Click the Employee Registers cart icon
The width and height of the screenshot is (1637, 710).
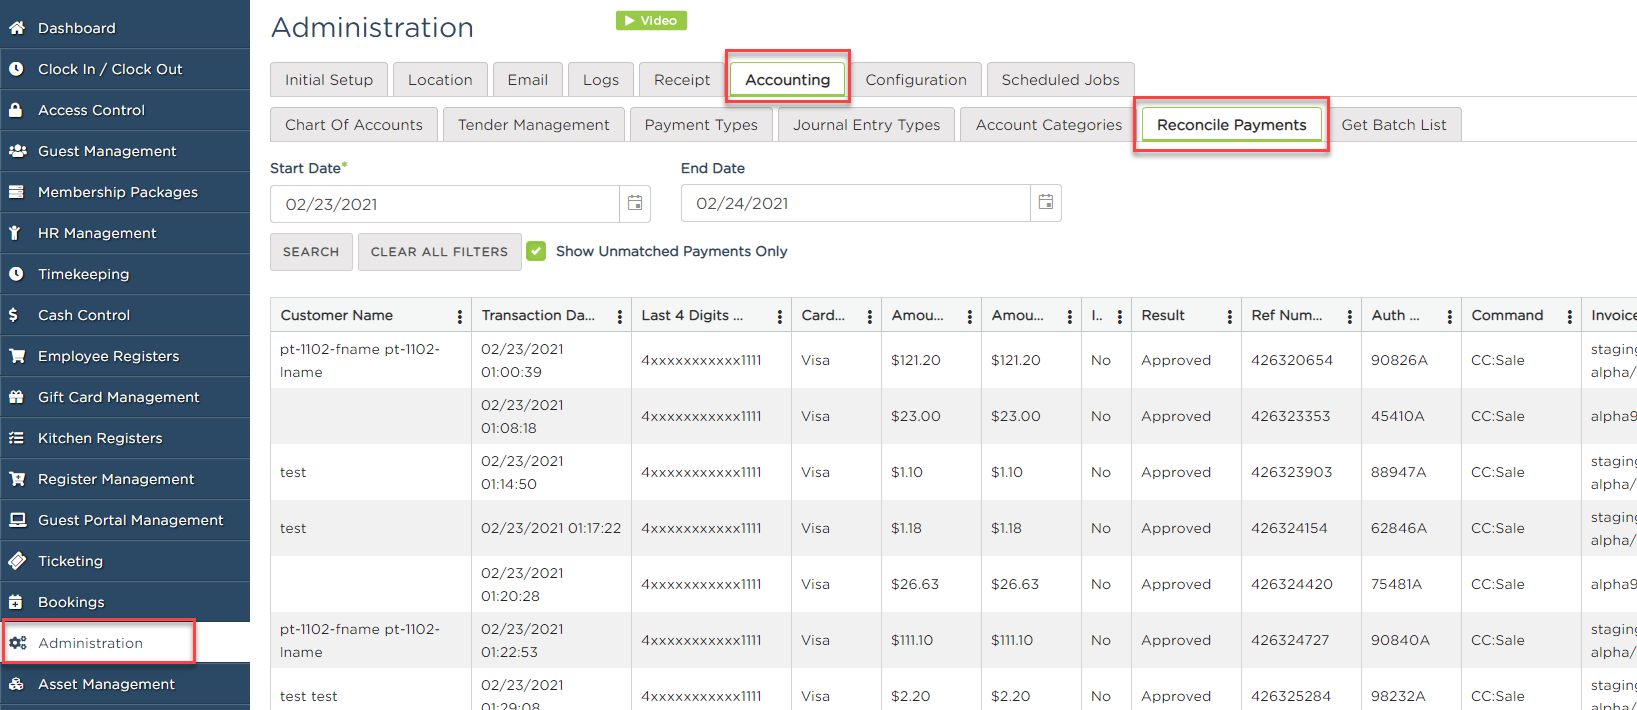coord(17,356)
